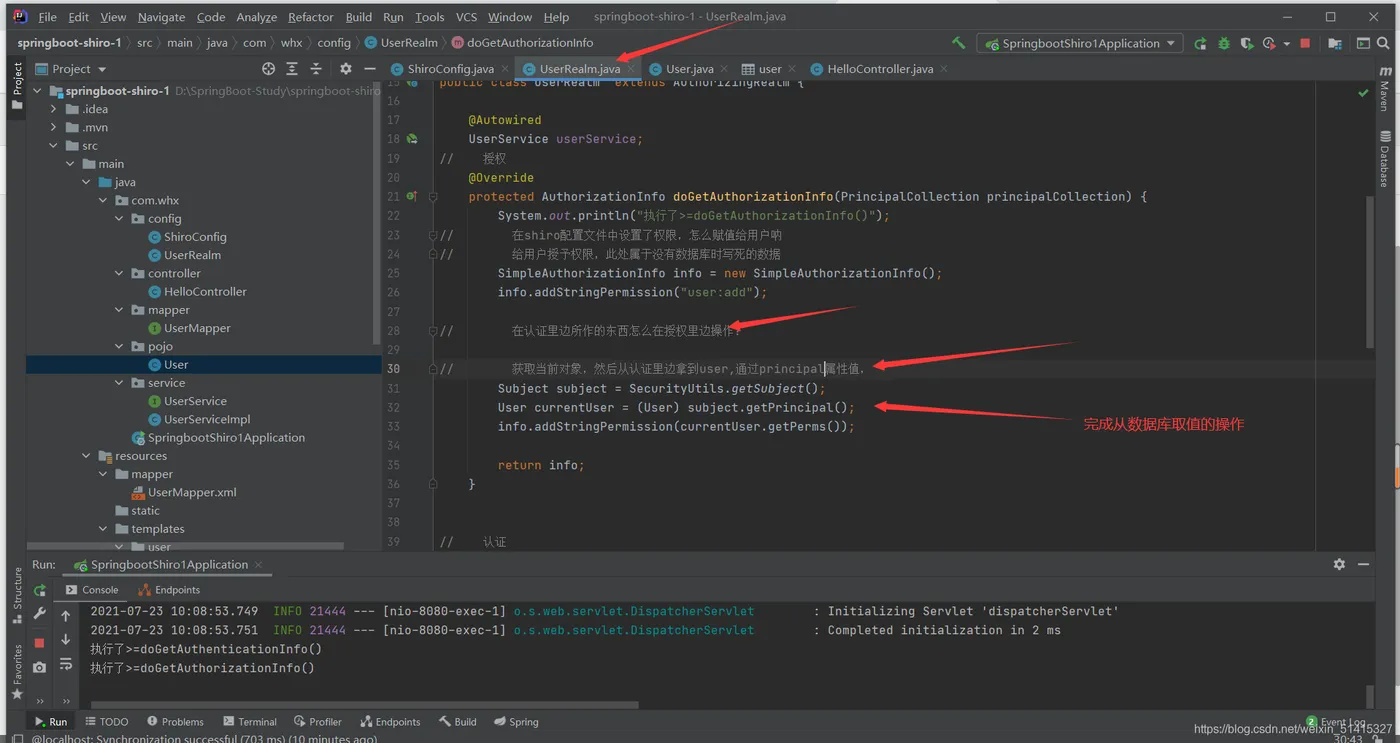This screenshot has height=743, width=1400.
Task: Rerun application in Run panel
Action: [40, 590]
